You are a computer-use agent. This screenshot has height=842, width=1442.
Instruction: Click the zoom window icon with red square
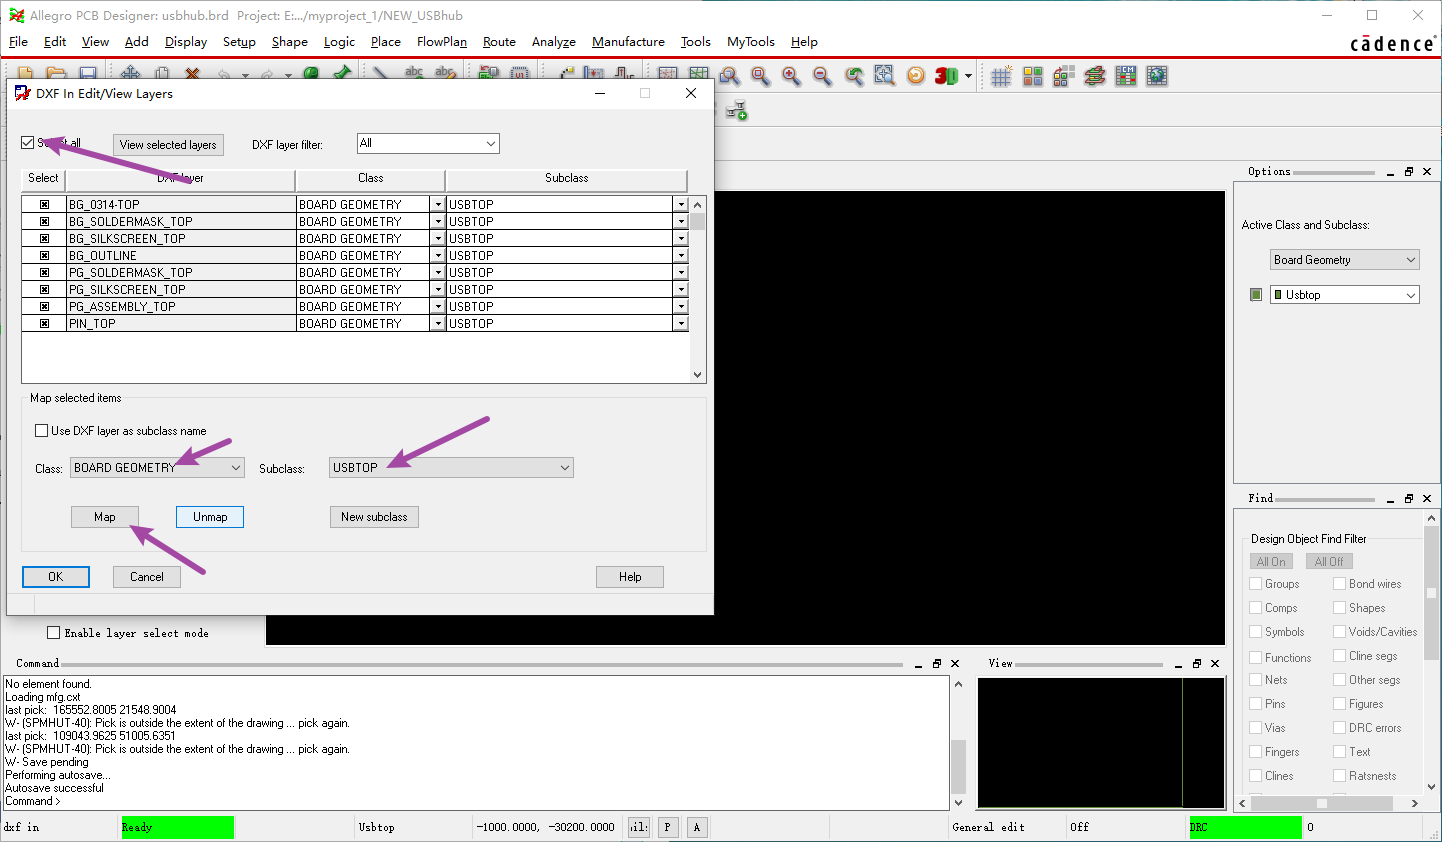pyautogui.click(x=761, y=76)
